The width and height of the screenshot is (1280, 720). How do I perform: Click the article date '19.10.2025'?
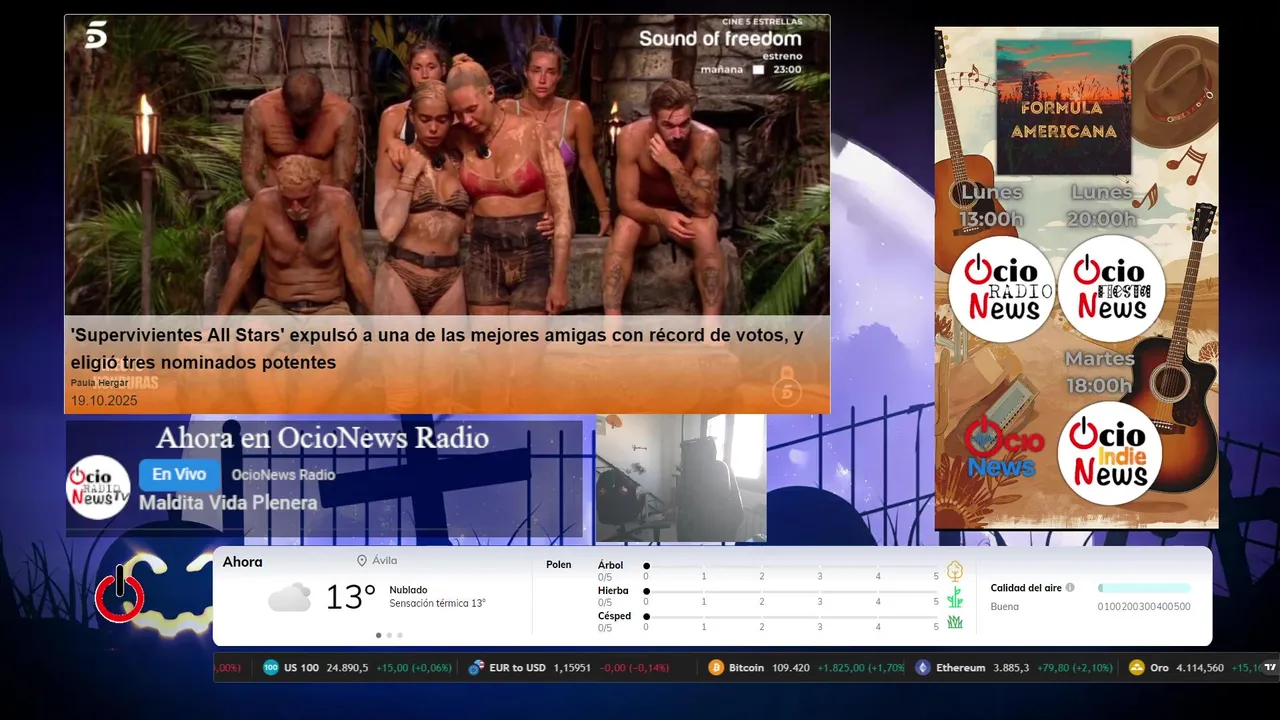pos(104,401)
